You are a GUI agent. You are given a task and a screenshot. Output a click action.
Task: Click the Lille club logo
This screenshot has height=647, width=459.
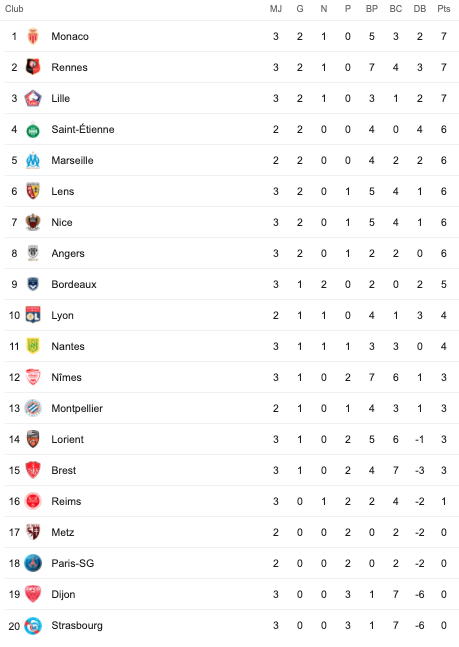33,98
